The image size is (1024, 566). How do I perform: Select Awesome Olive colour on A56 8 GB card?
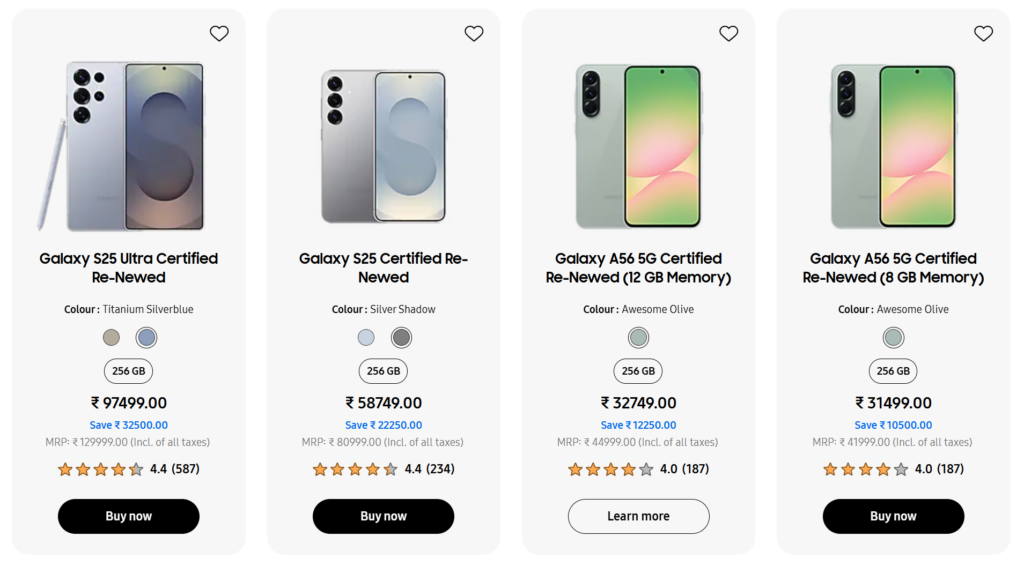[x=893, y=338]
